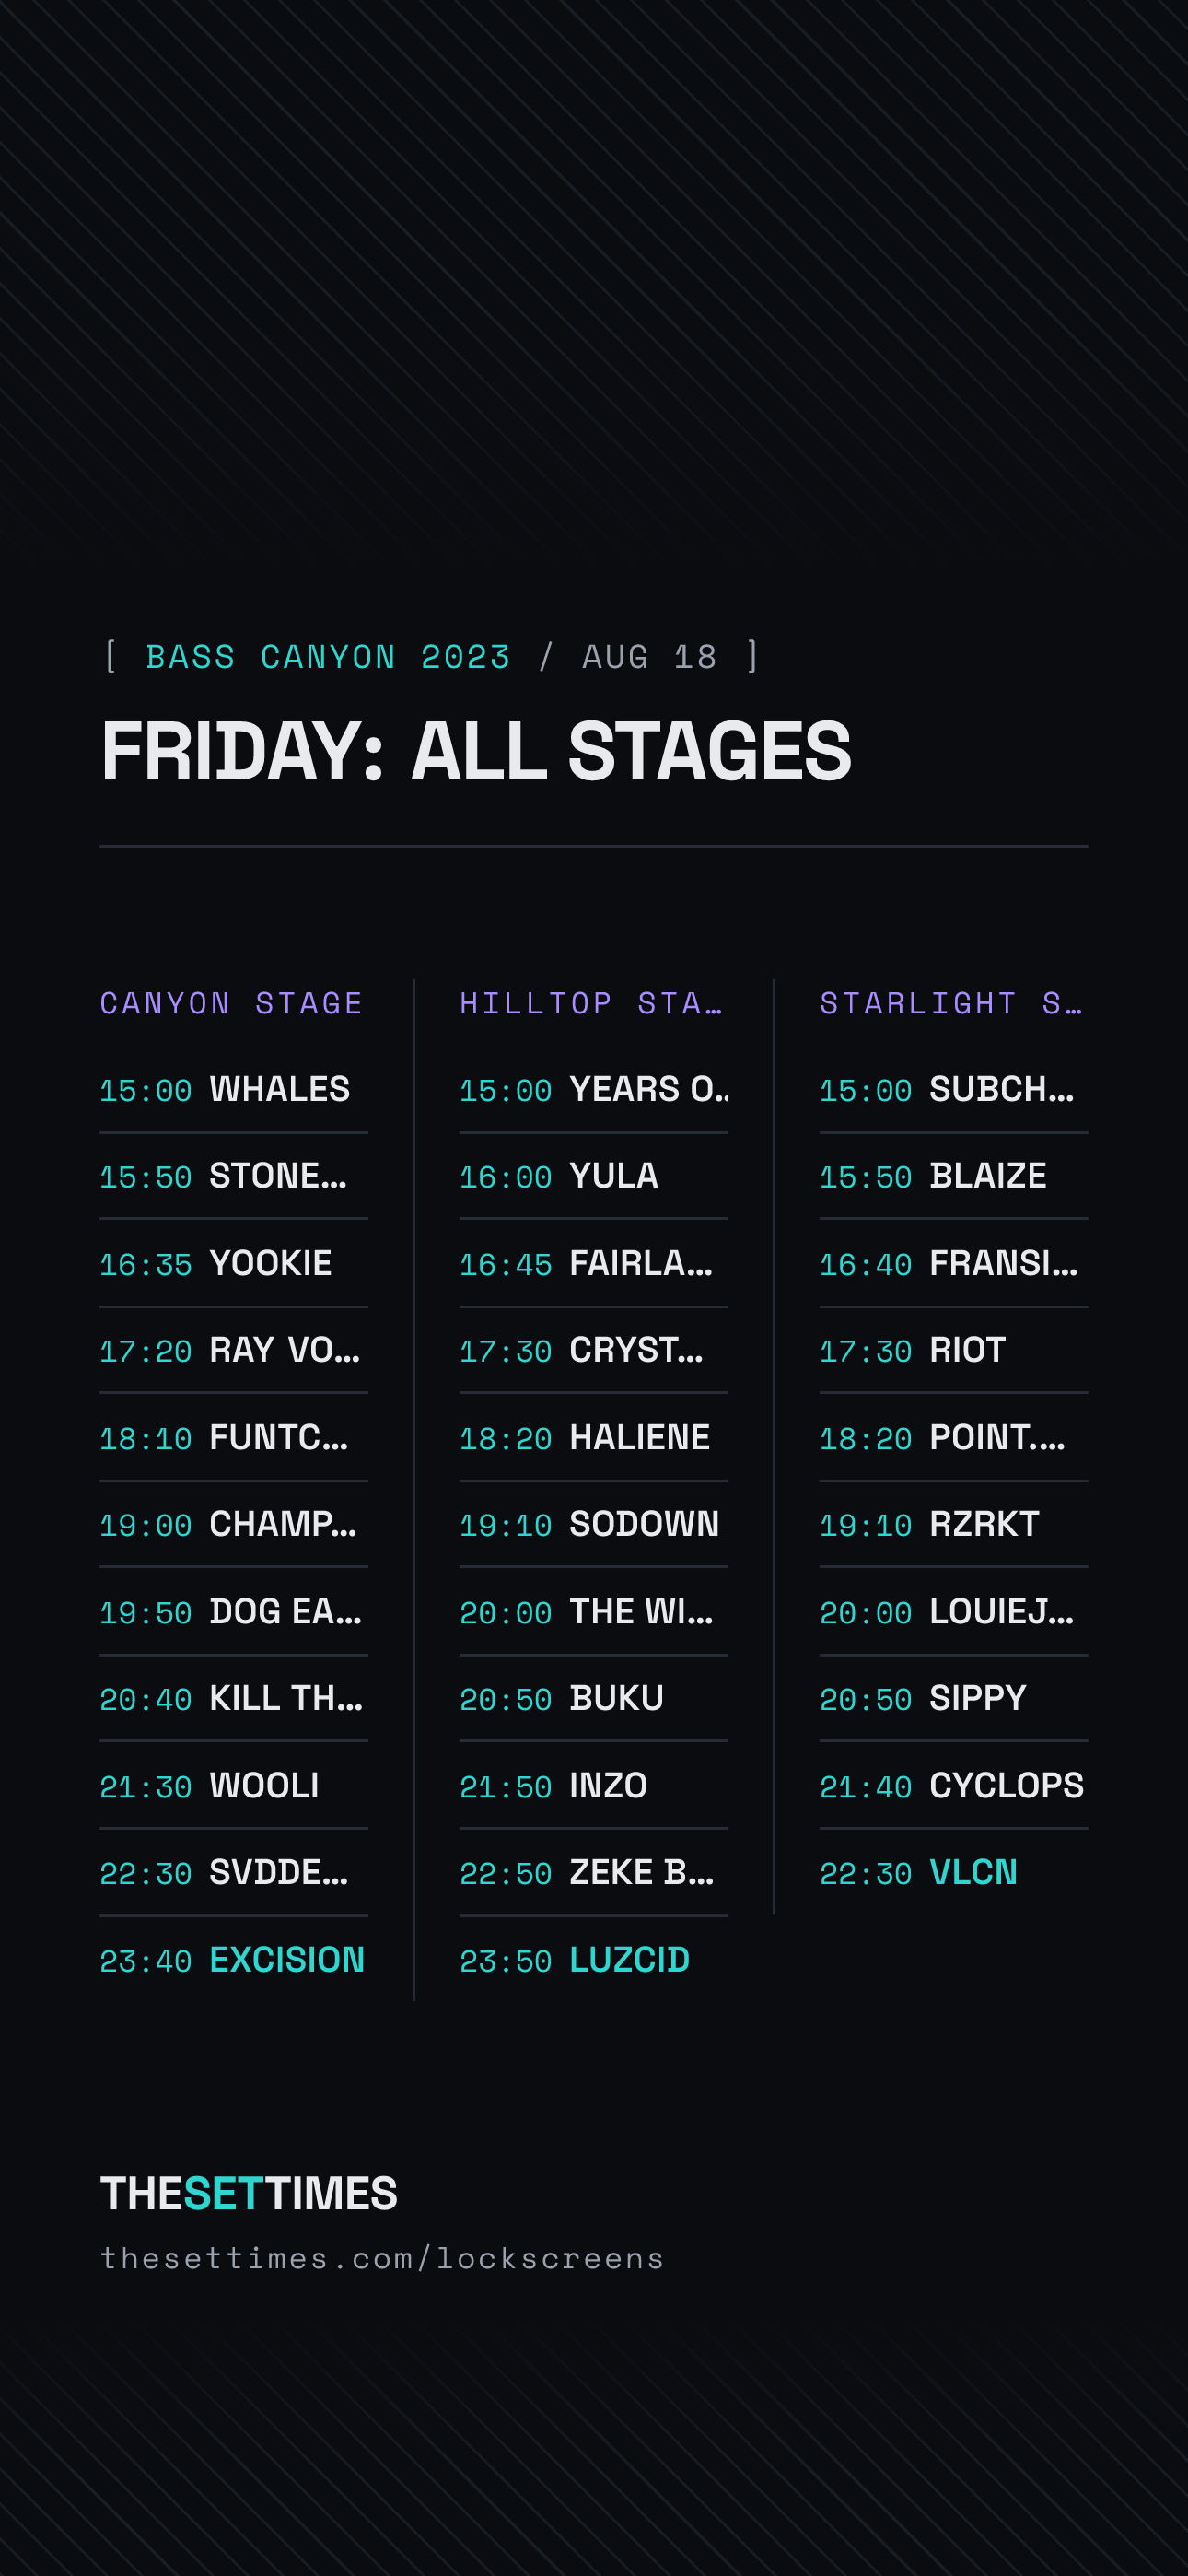Open THESETTIMES logo text
1188x2576 pixels.
point(249,2193)
